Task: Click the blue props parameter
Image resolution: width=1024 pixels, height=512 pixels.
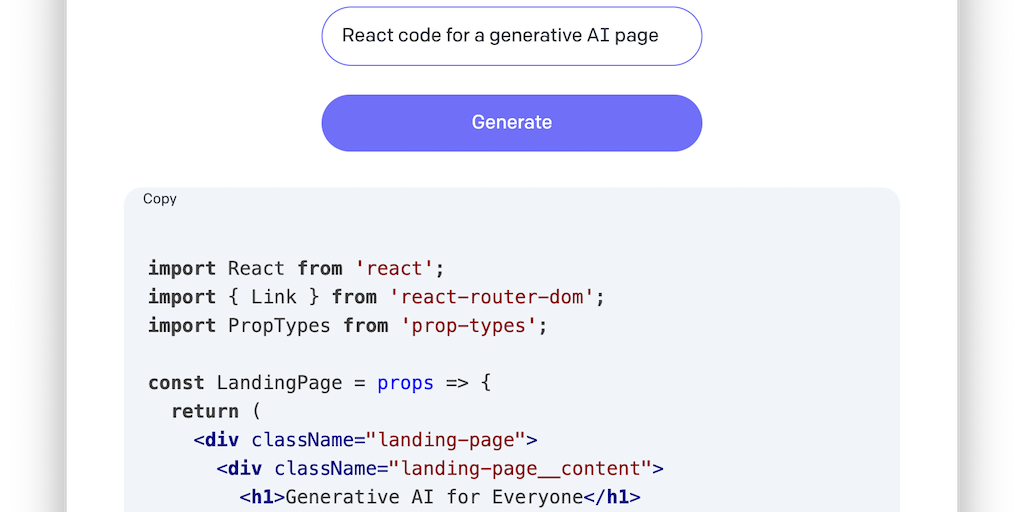Action: 406,383
